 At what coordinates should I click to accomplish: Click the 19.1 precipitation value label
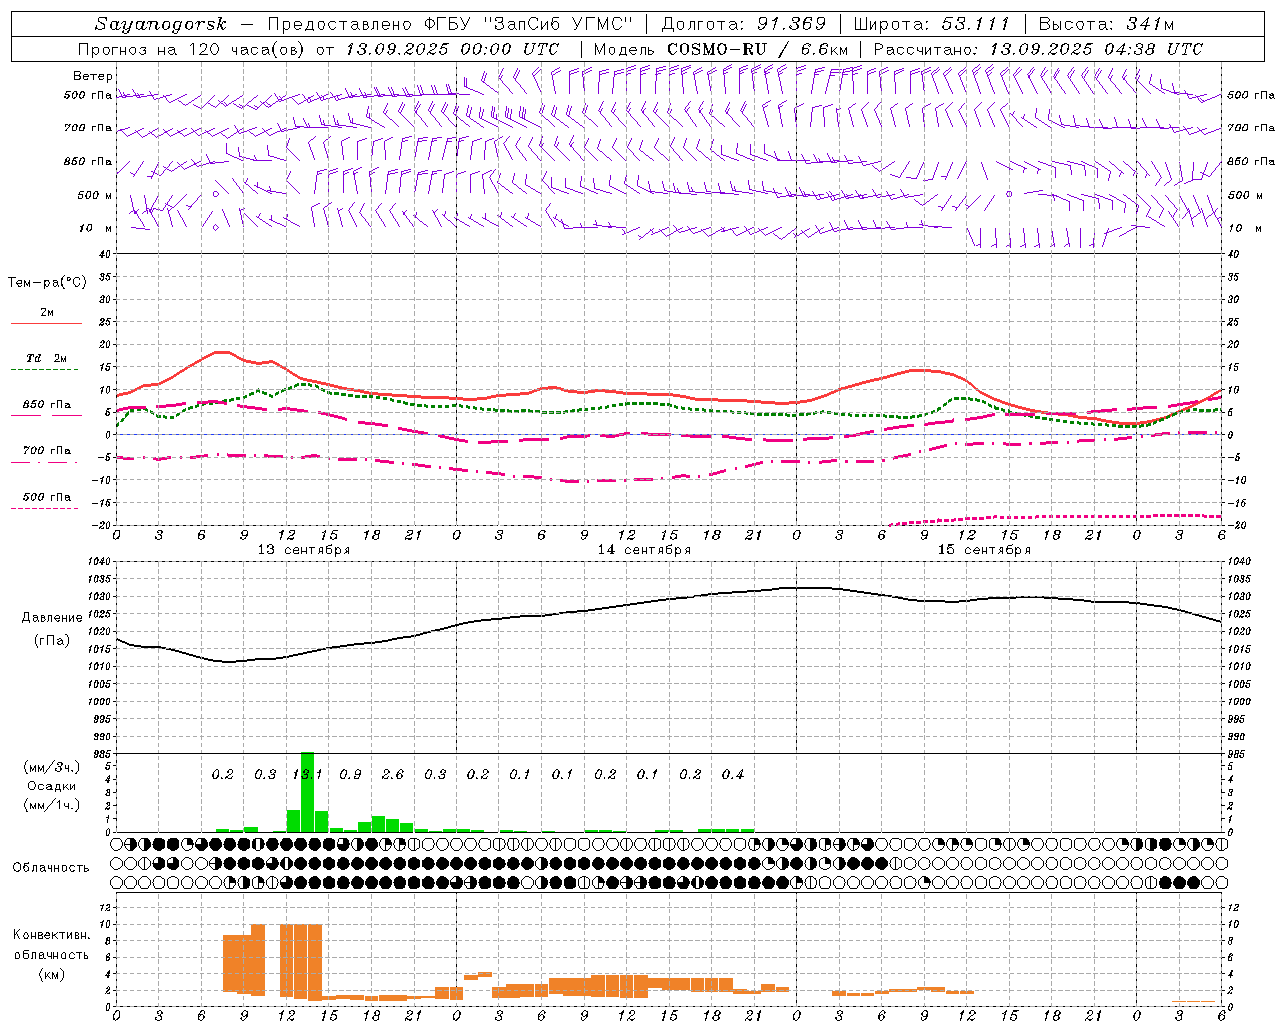click(x=307, y=774)
